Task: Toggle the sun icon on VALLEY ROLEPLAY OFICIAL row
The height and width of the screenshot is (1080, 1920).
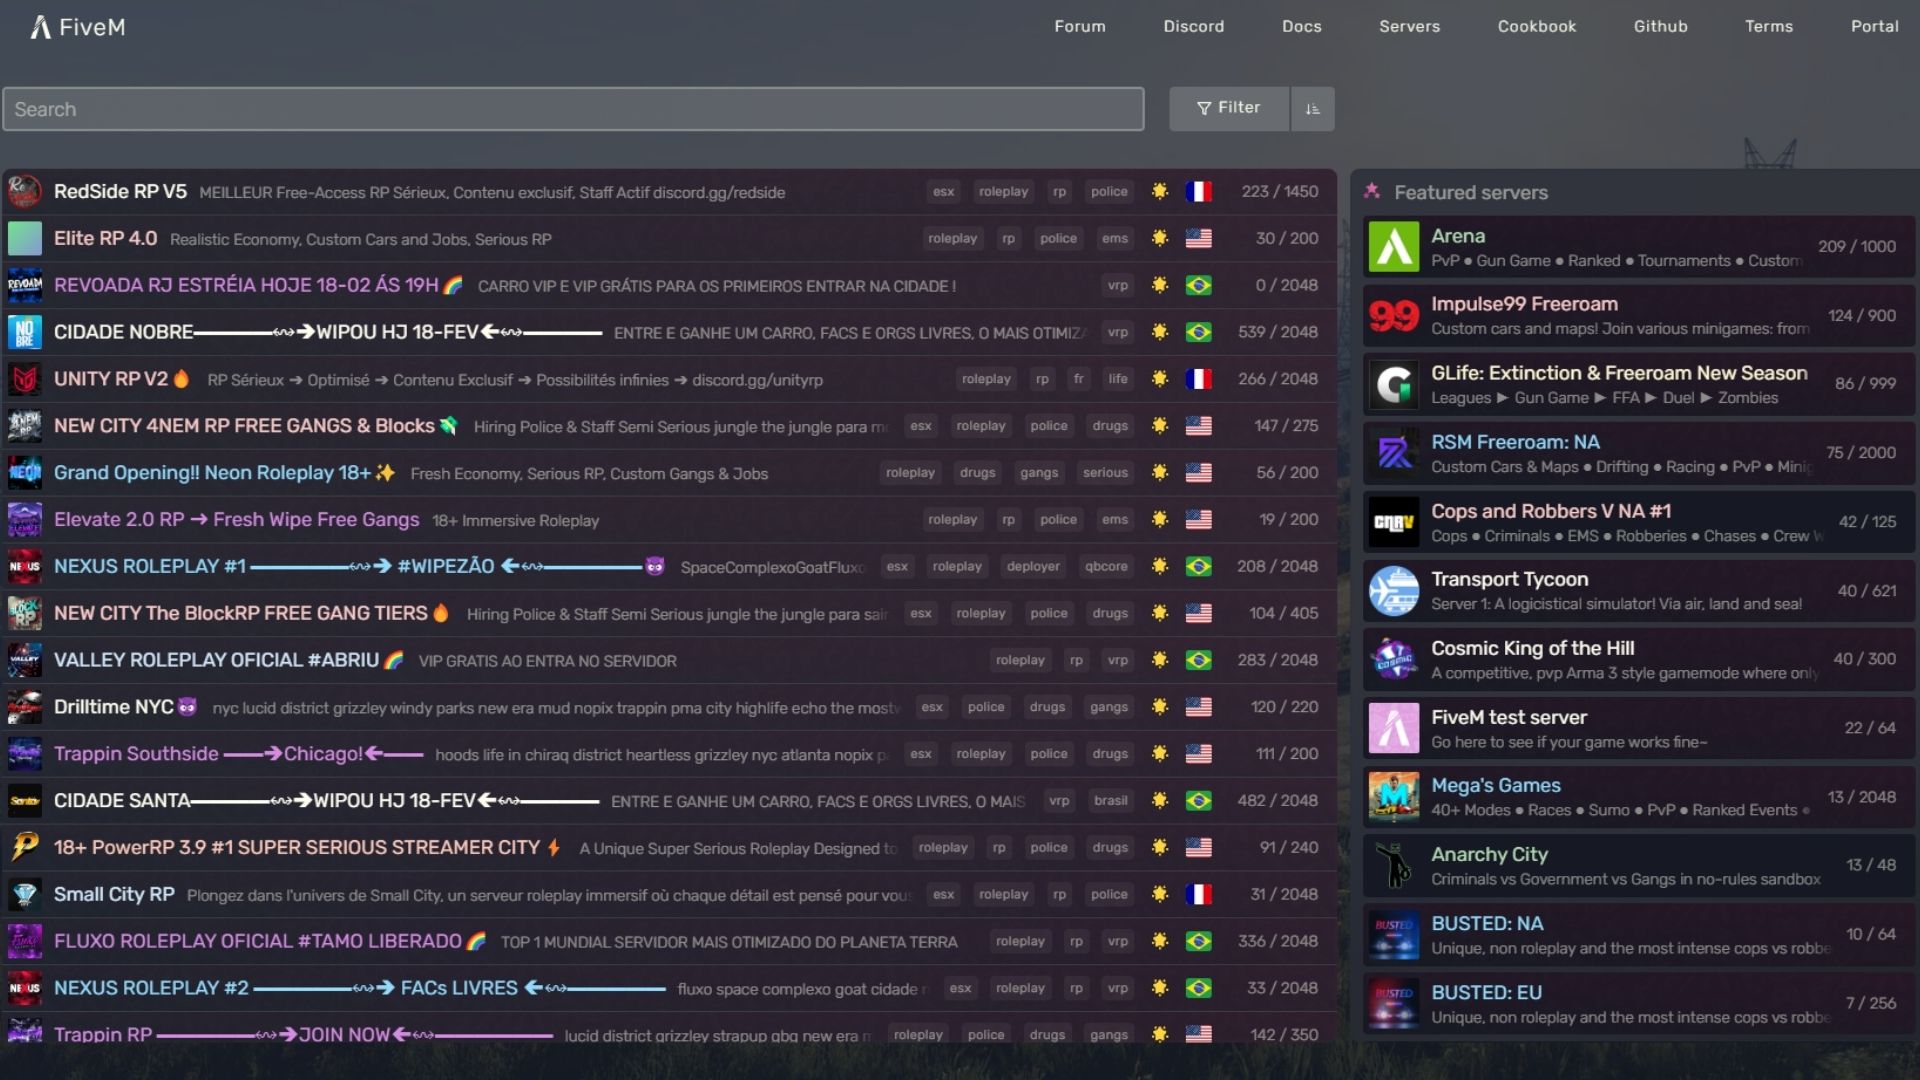Action: coord(1159,660)
